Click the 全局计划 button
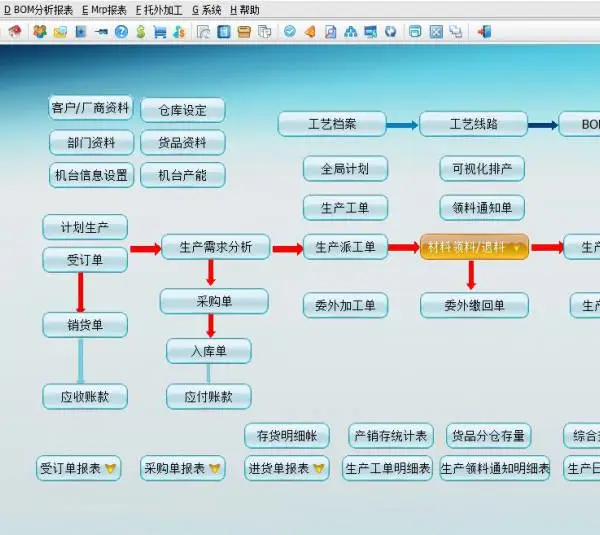The width and height of the screenshot is (600, 535). (345, 169)
